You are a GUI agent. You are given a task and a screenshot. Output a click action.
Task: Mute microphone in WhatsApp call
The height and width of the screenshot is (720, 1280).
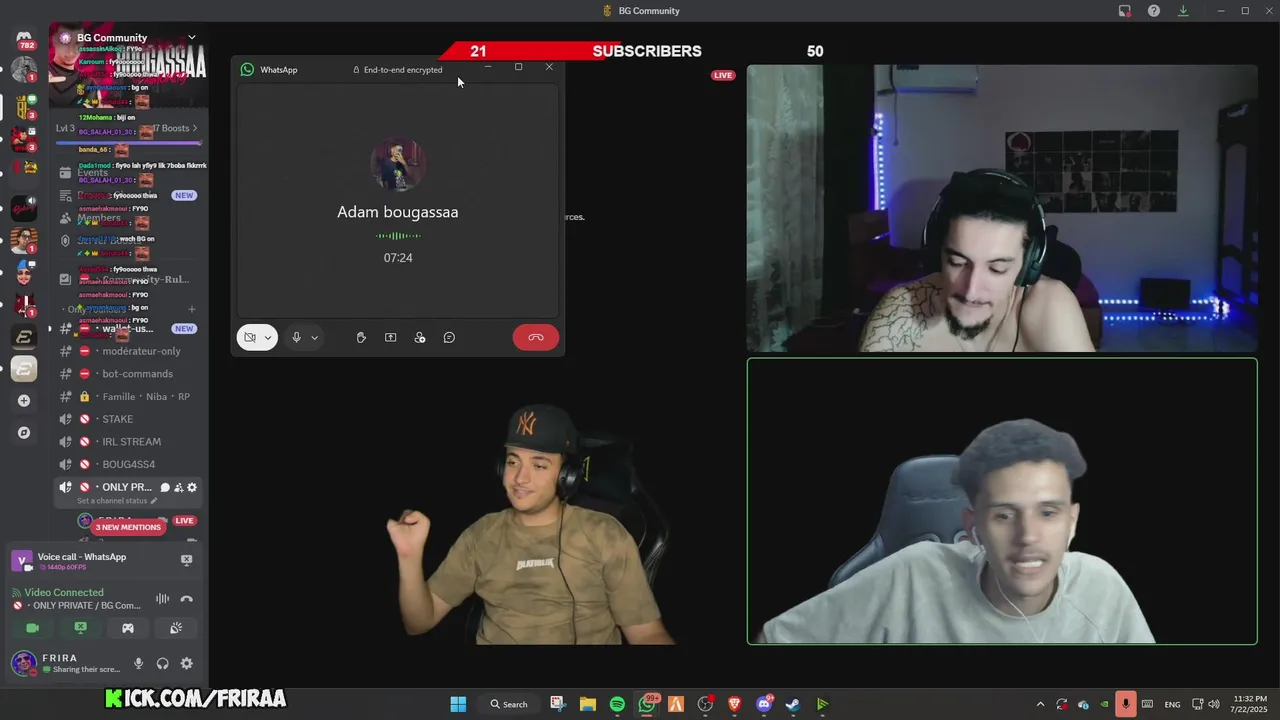296,337
